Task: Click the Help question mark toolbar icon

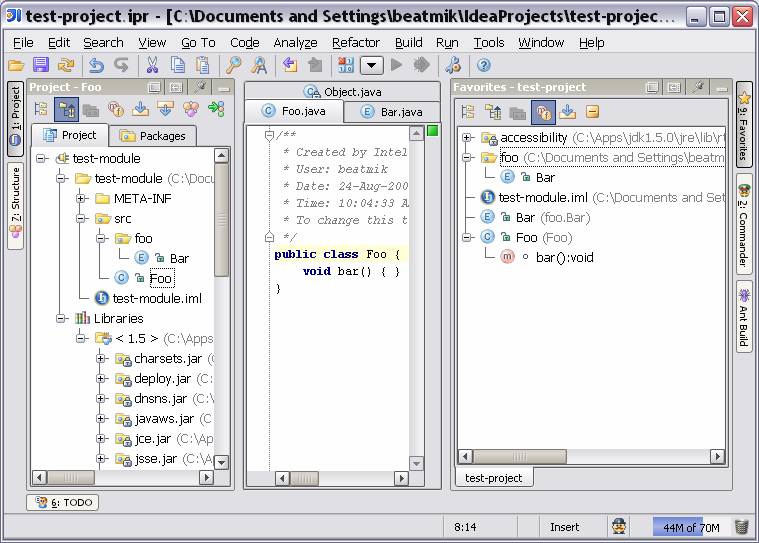Action: click(484, 65)
